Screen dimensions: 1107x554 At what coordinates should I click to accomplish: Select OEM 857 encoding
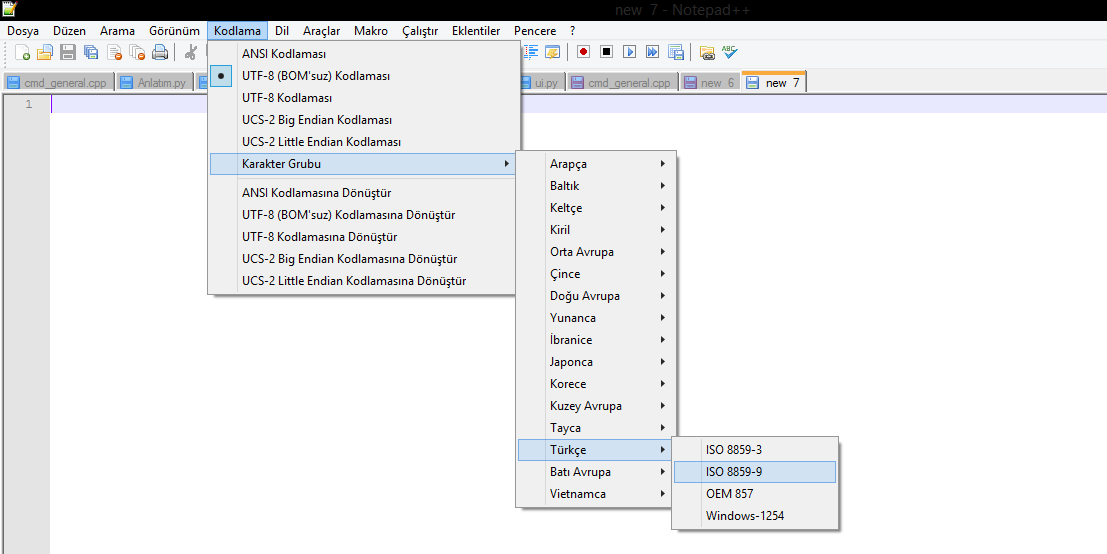coord(755,494)
